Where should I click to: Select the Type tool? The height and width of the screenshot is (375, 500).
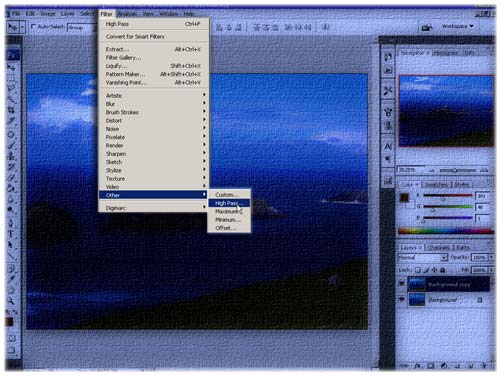[12, 234]
